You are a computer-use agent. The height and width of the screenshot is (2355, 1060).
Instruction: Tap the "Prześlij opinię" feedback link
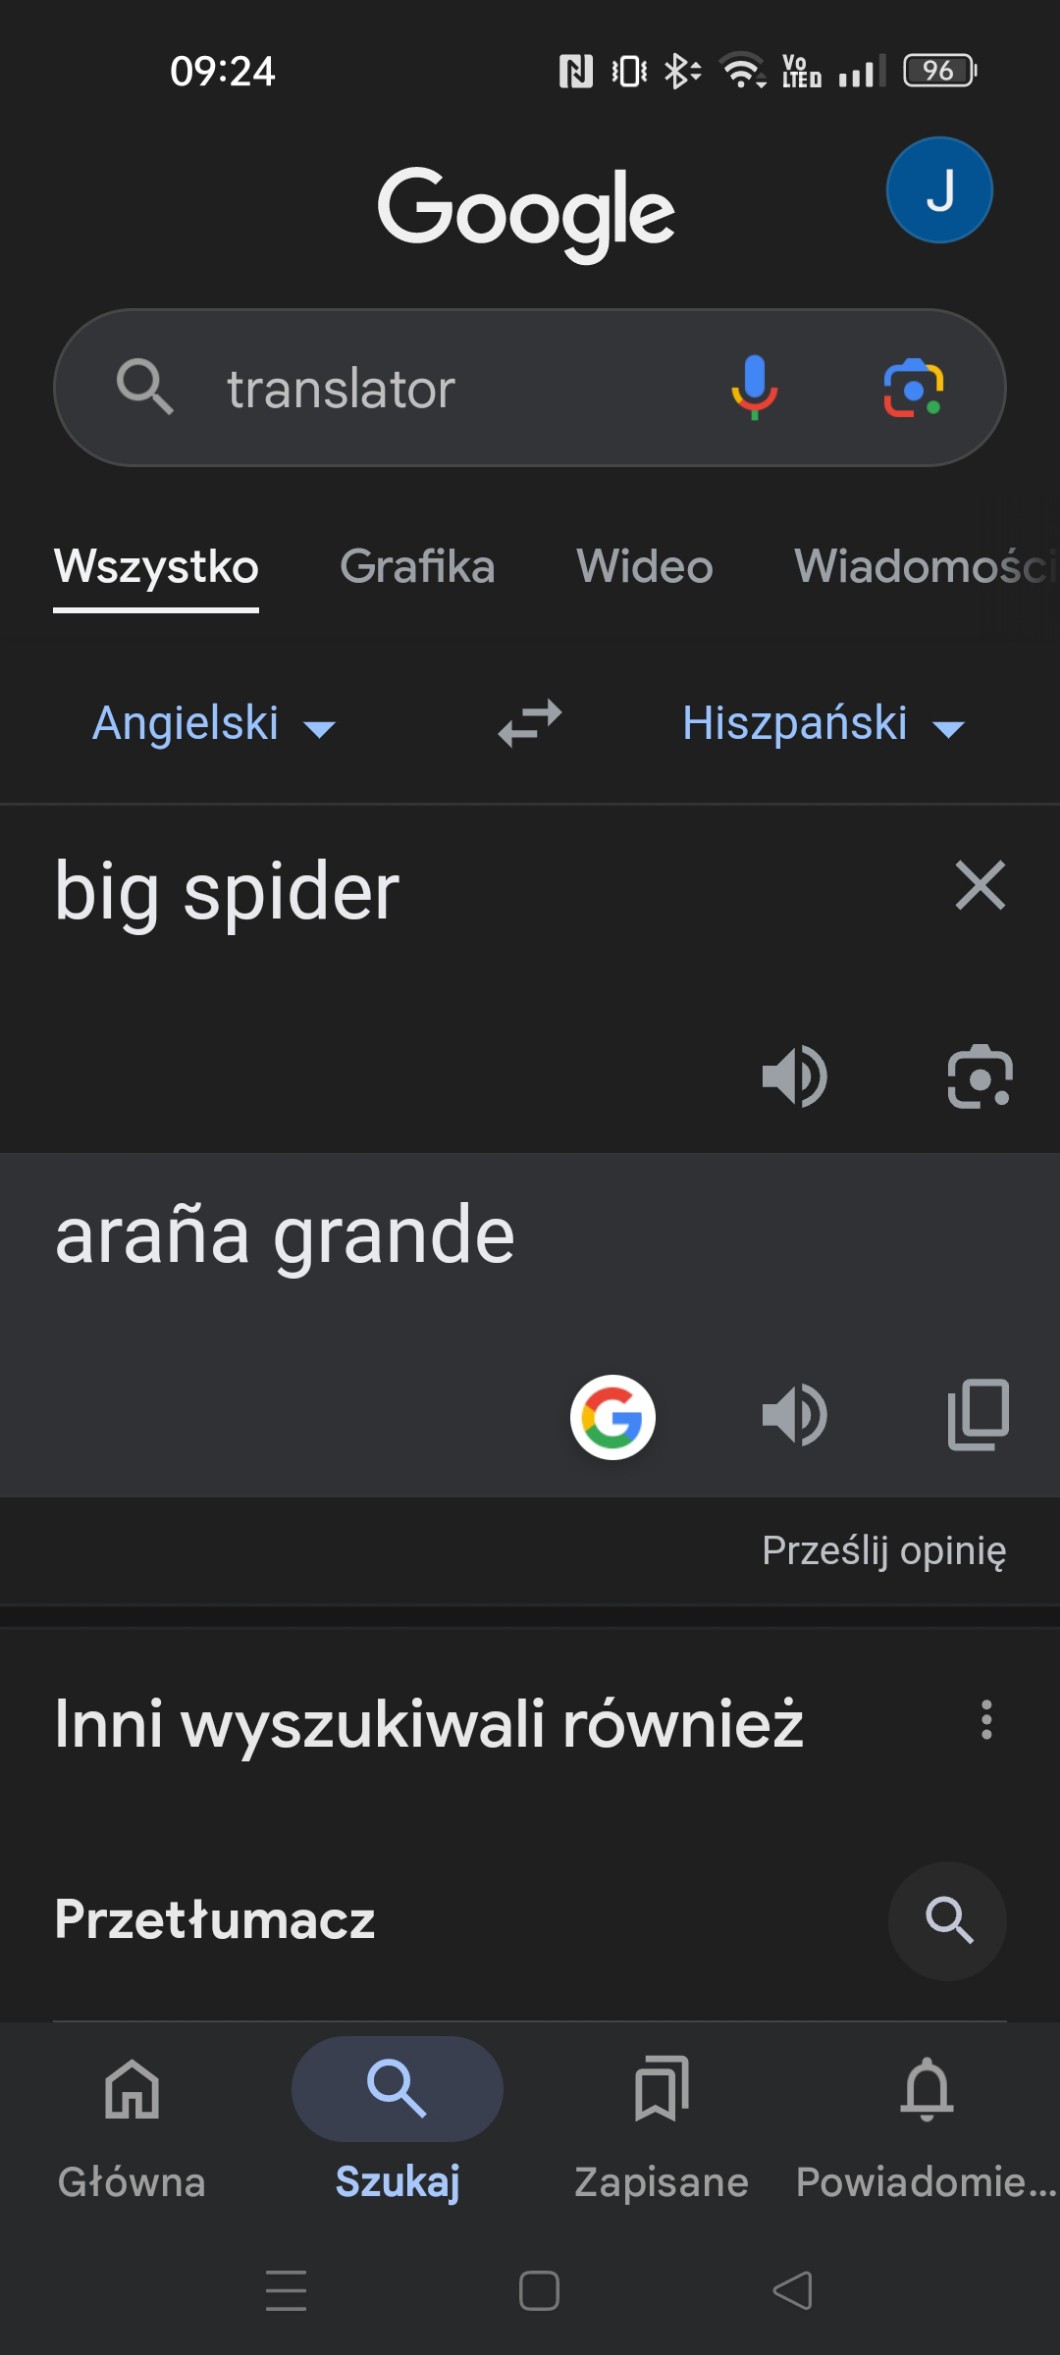click(884, 1551)
